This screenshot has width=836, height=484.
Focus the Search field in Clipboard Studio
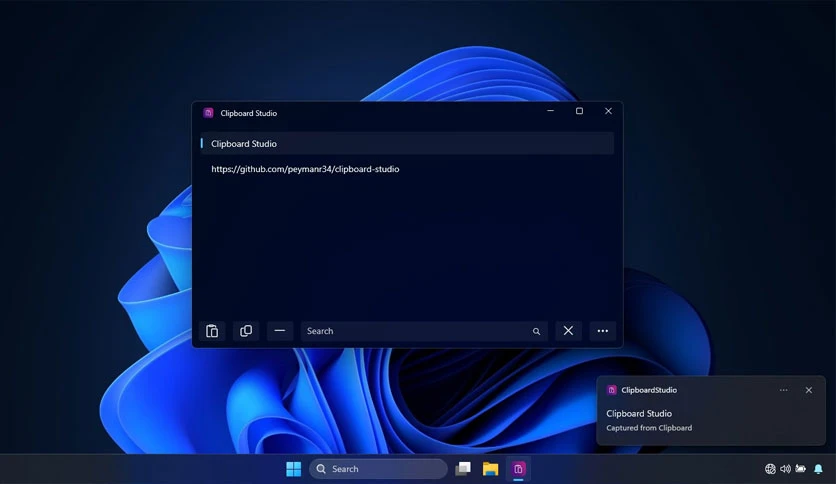[x=424, y=331]
